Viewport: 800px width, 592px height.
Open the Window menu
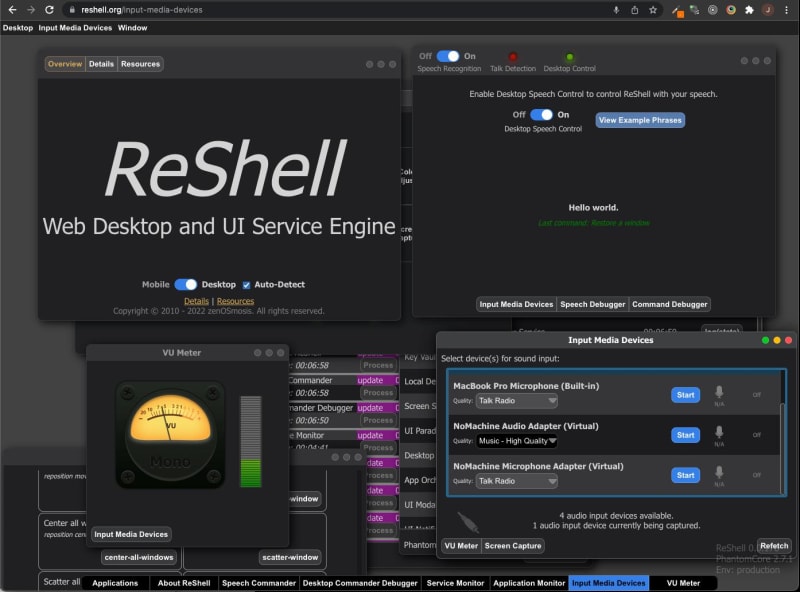coord(132,28)
